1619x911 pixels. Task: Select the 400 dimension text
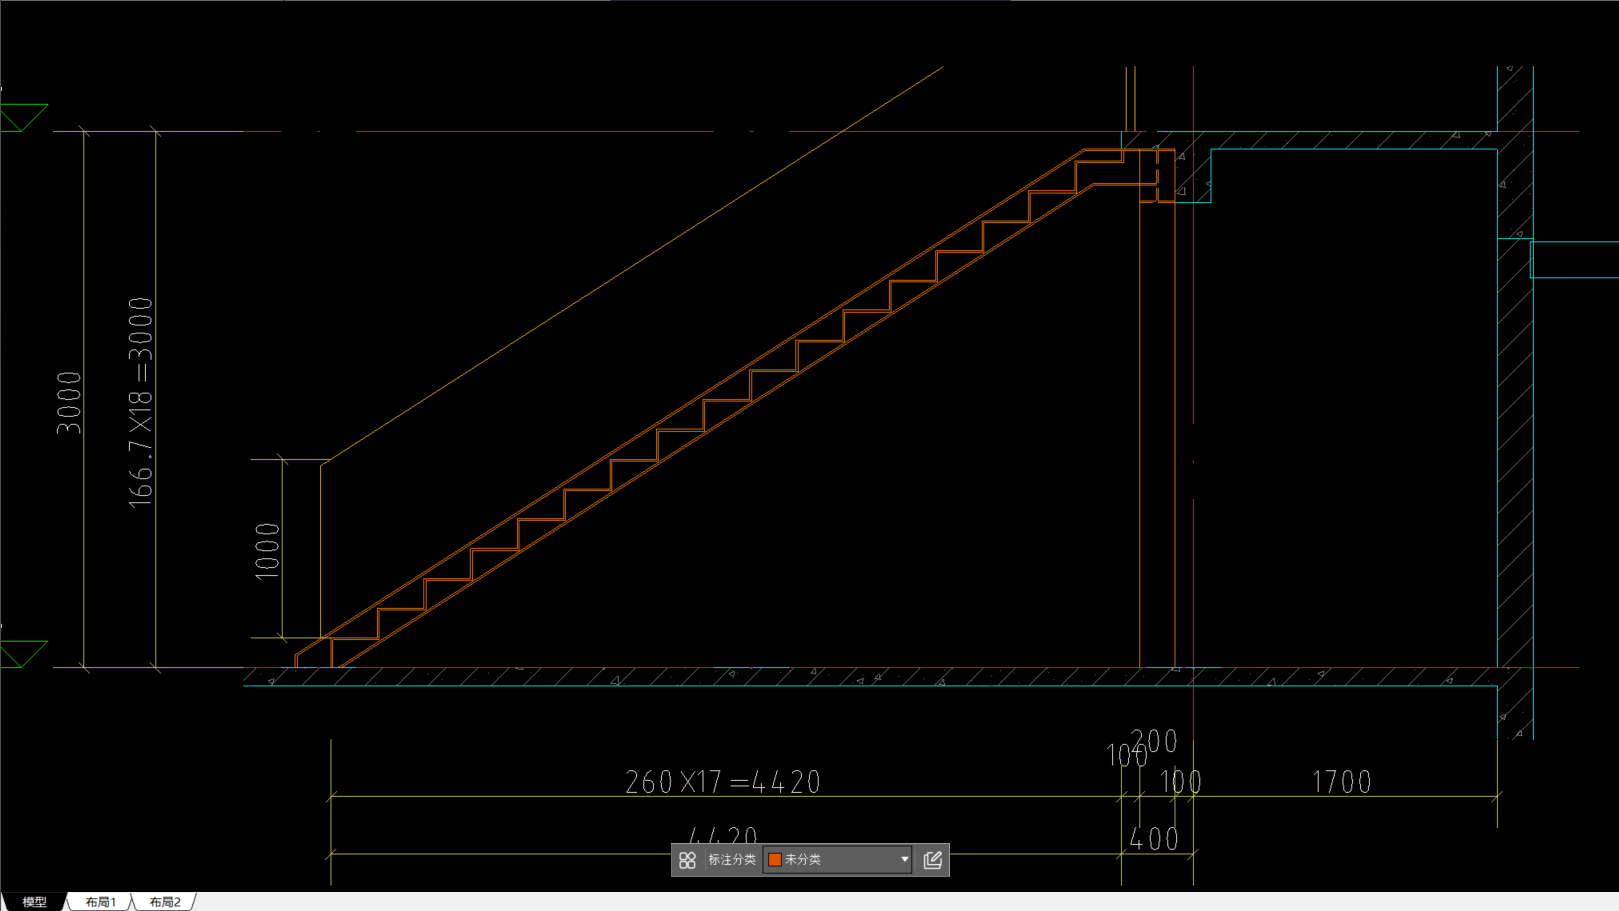(1155, 839)
